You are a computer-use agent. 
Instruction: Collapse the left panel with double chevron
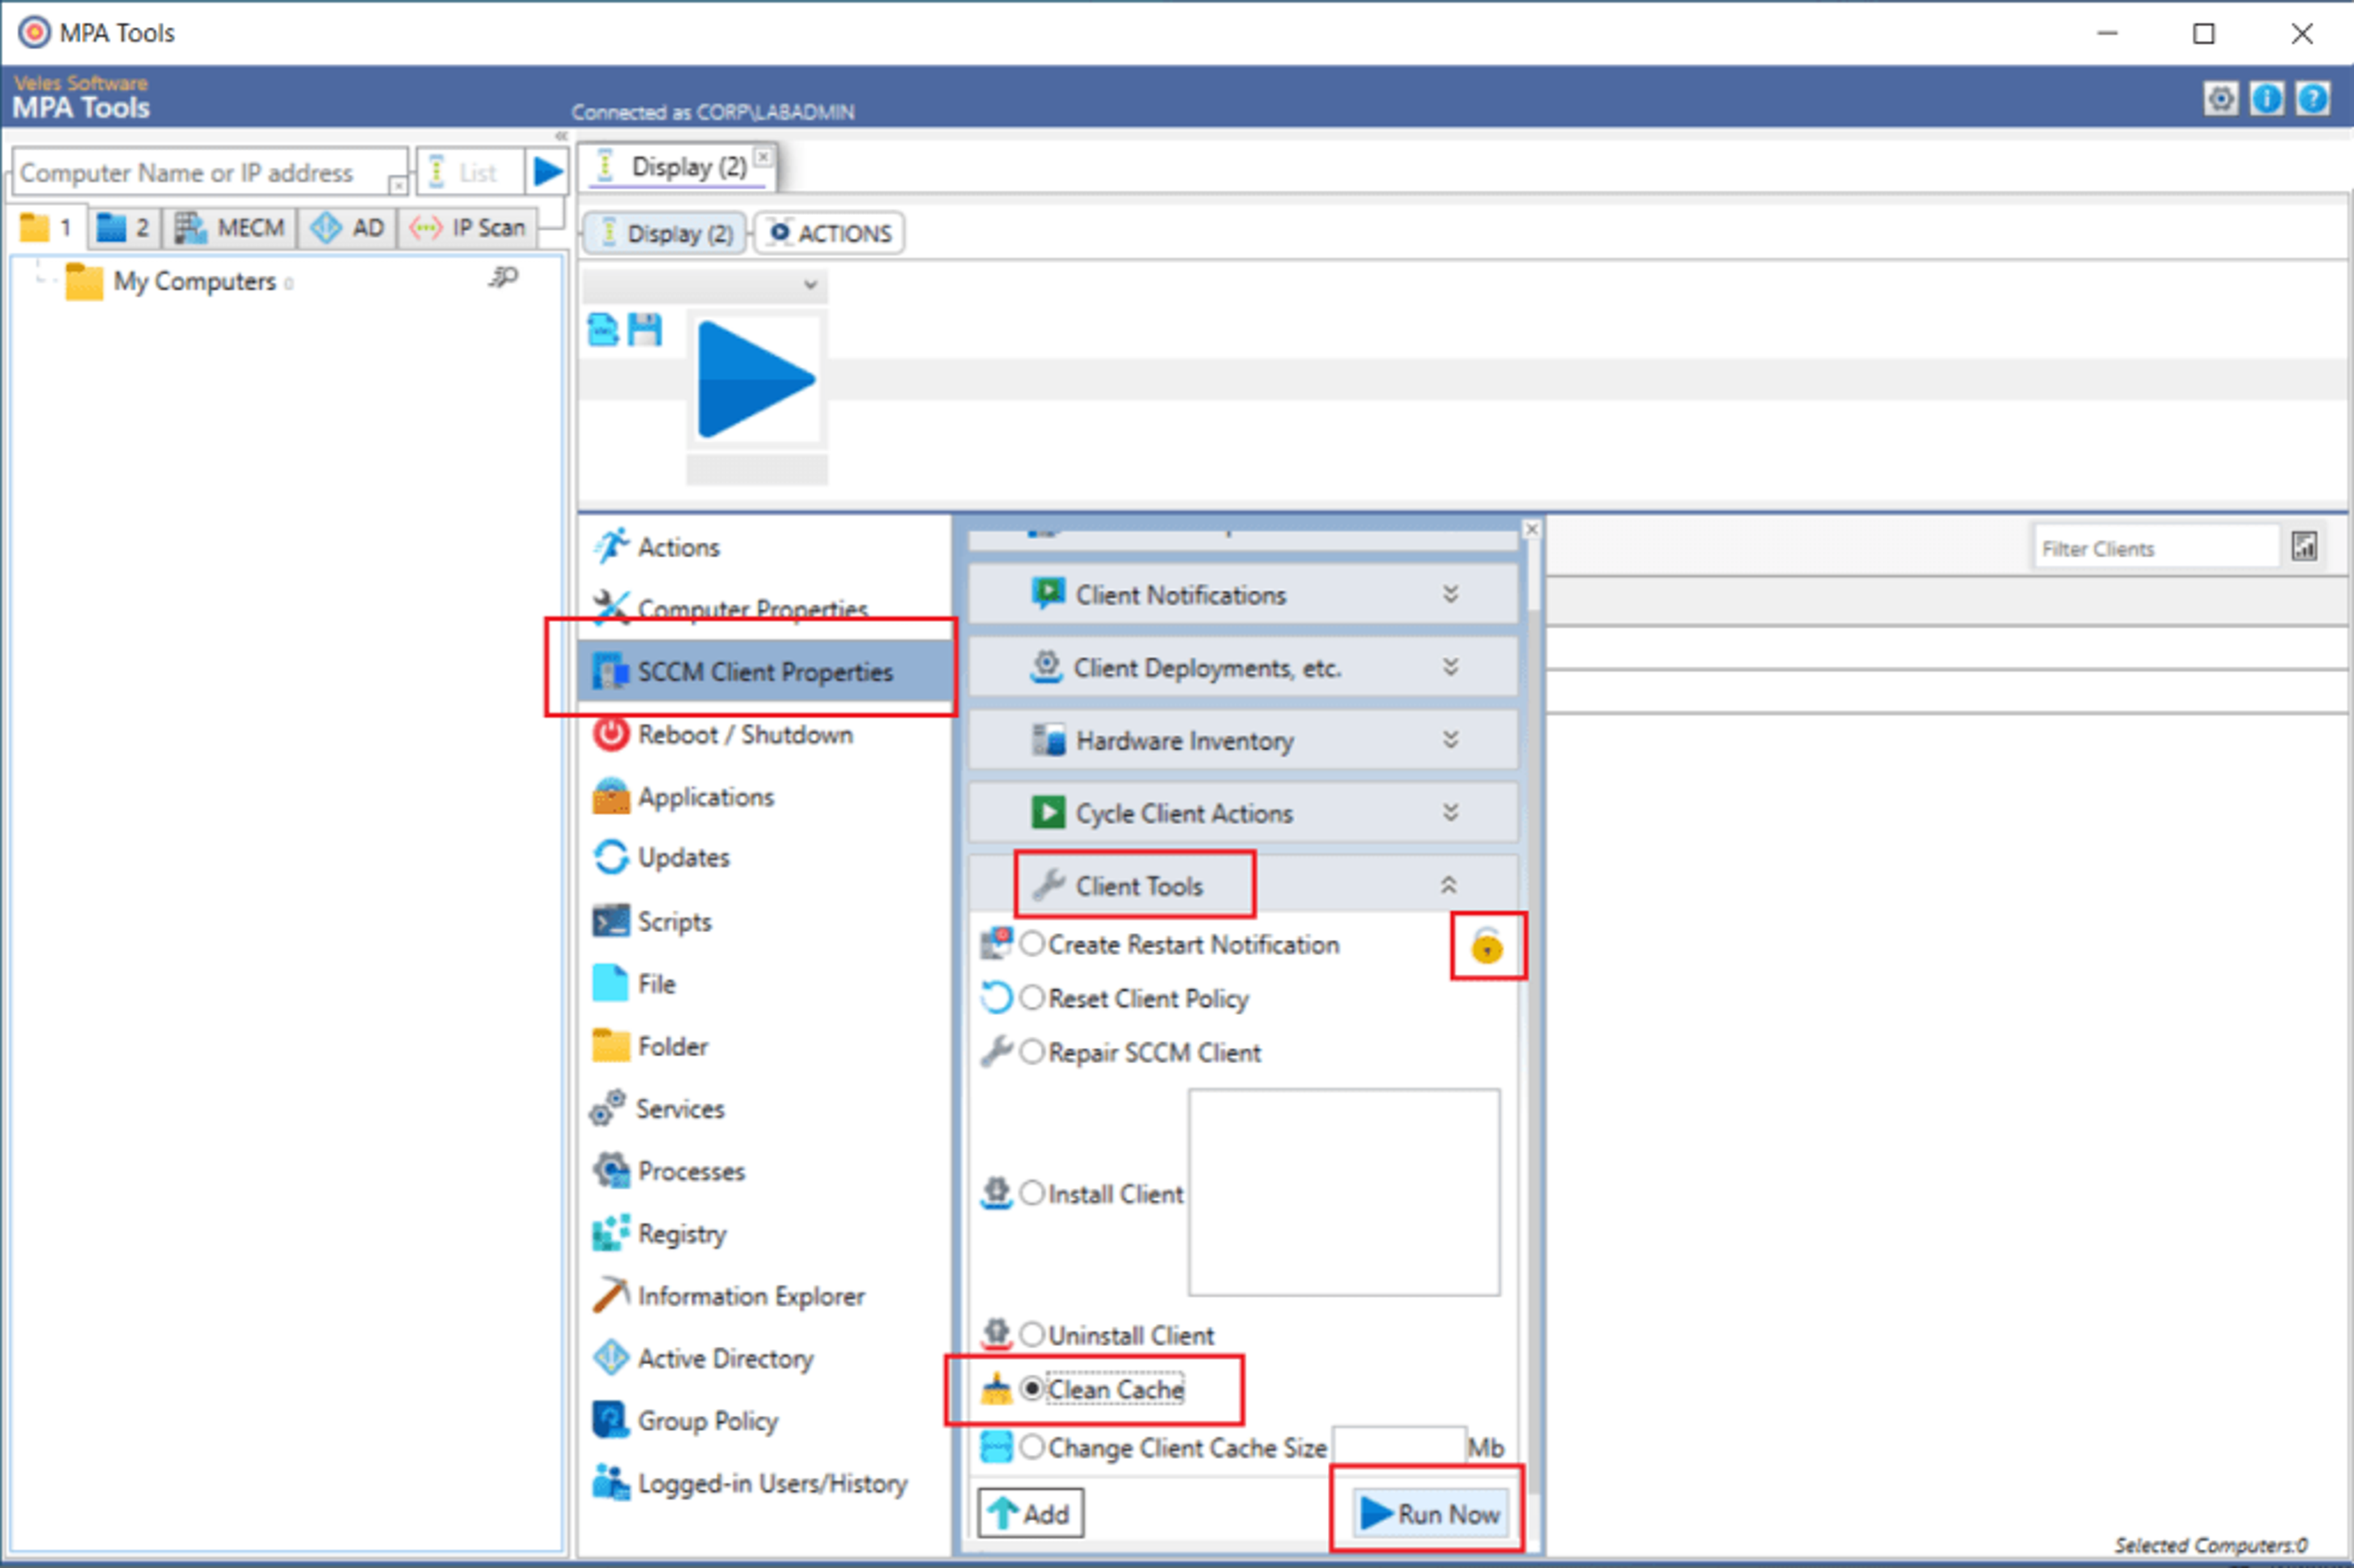click(x=561, y=136)
